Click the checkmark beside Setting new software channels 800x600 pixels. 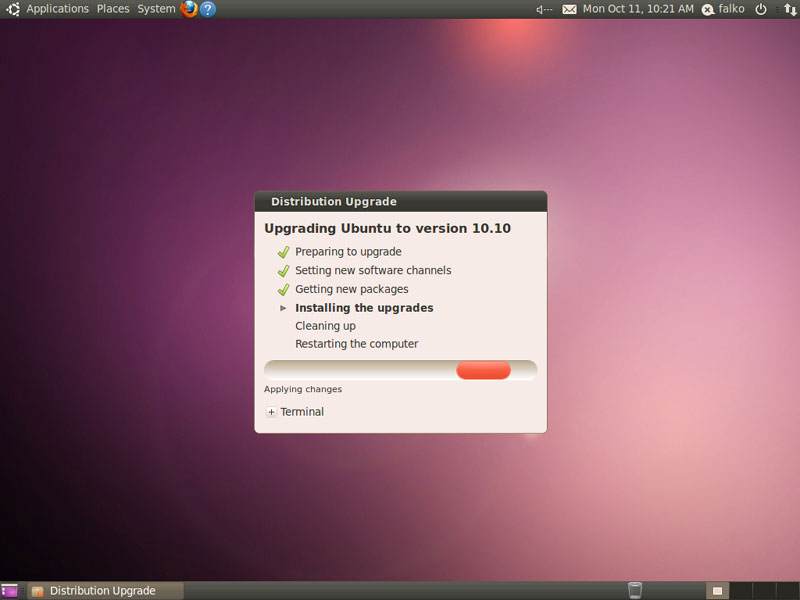[283, 270]
